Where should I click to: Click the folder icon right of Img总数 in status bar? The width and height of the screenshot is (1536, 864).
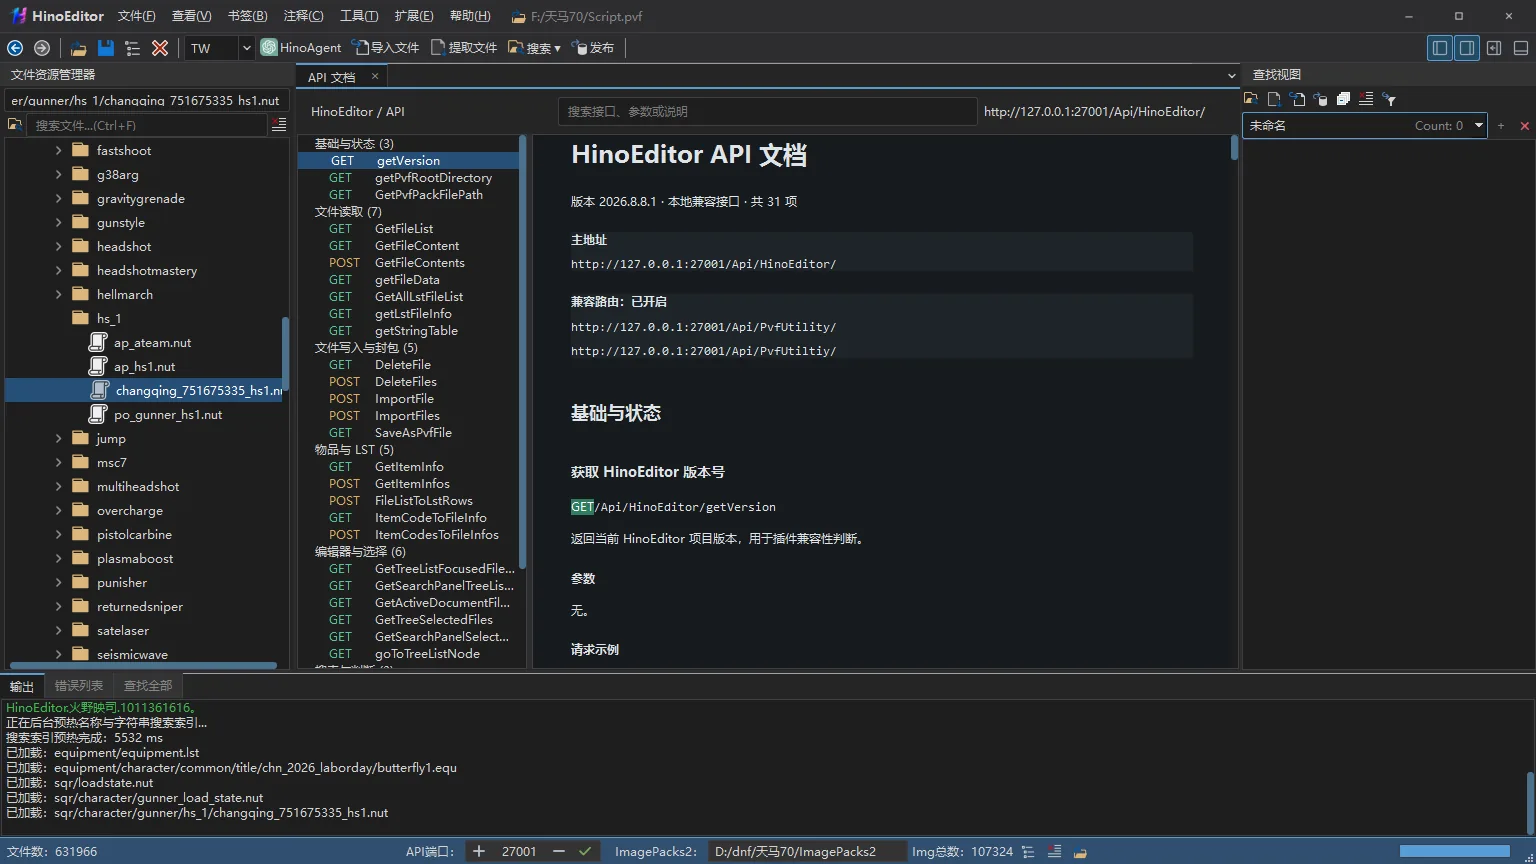point(1080,852)
